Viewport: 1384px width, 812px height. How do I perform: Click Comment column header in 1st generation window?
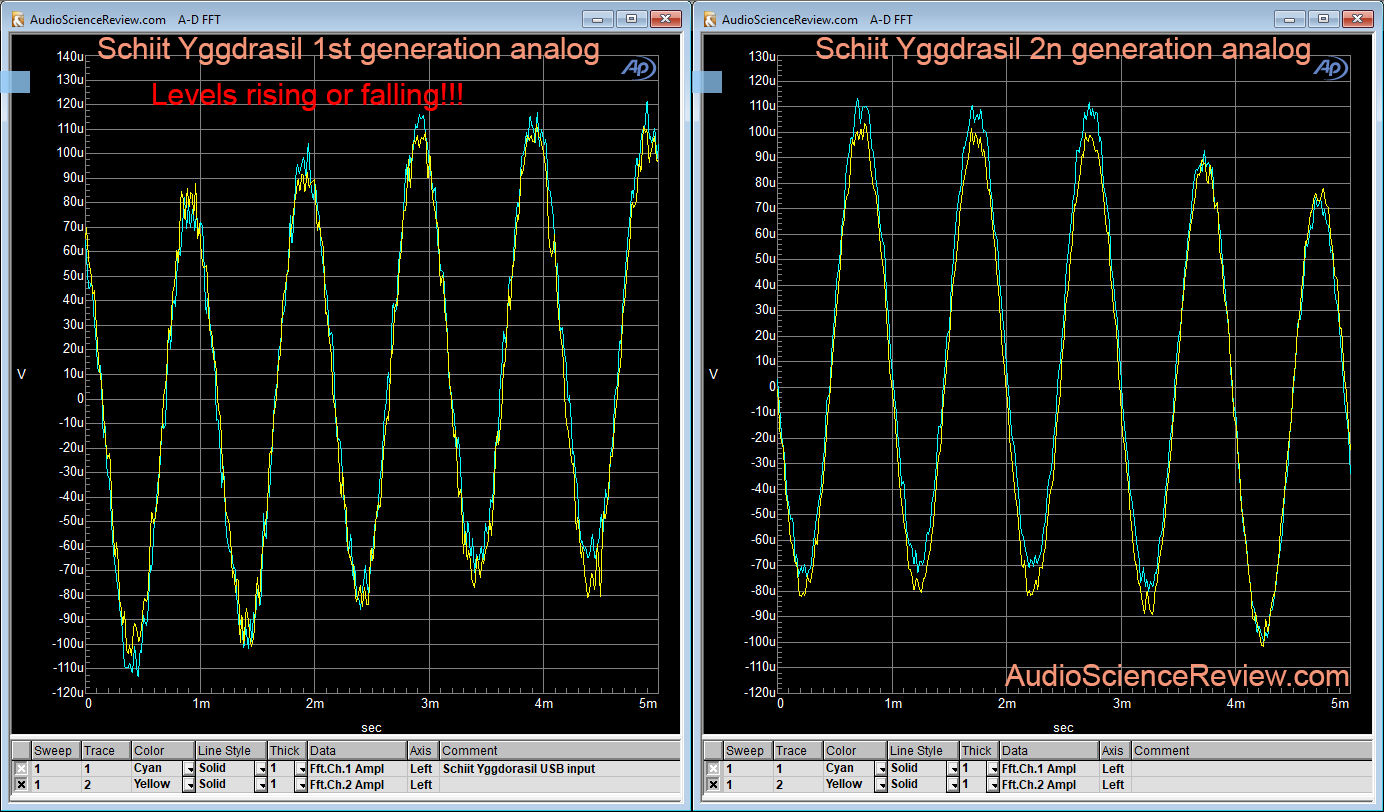click(559, 751)
